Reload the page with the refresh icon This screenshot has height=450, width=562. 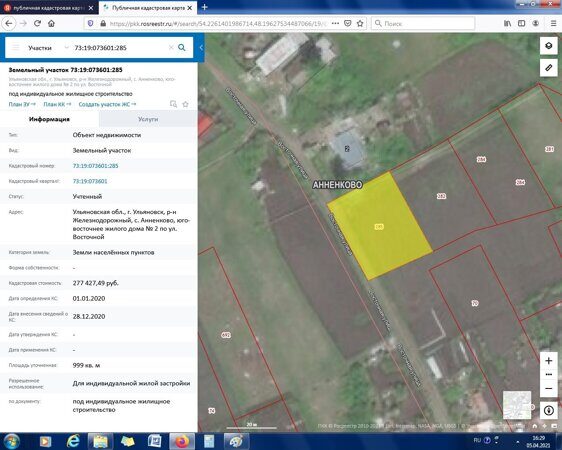coord(37,23)
